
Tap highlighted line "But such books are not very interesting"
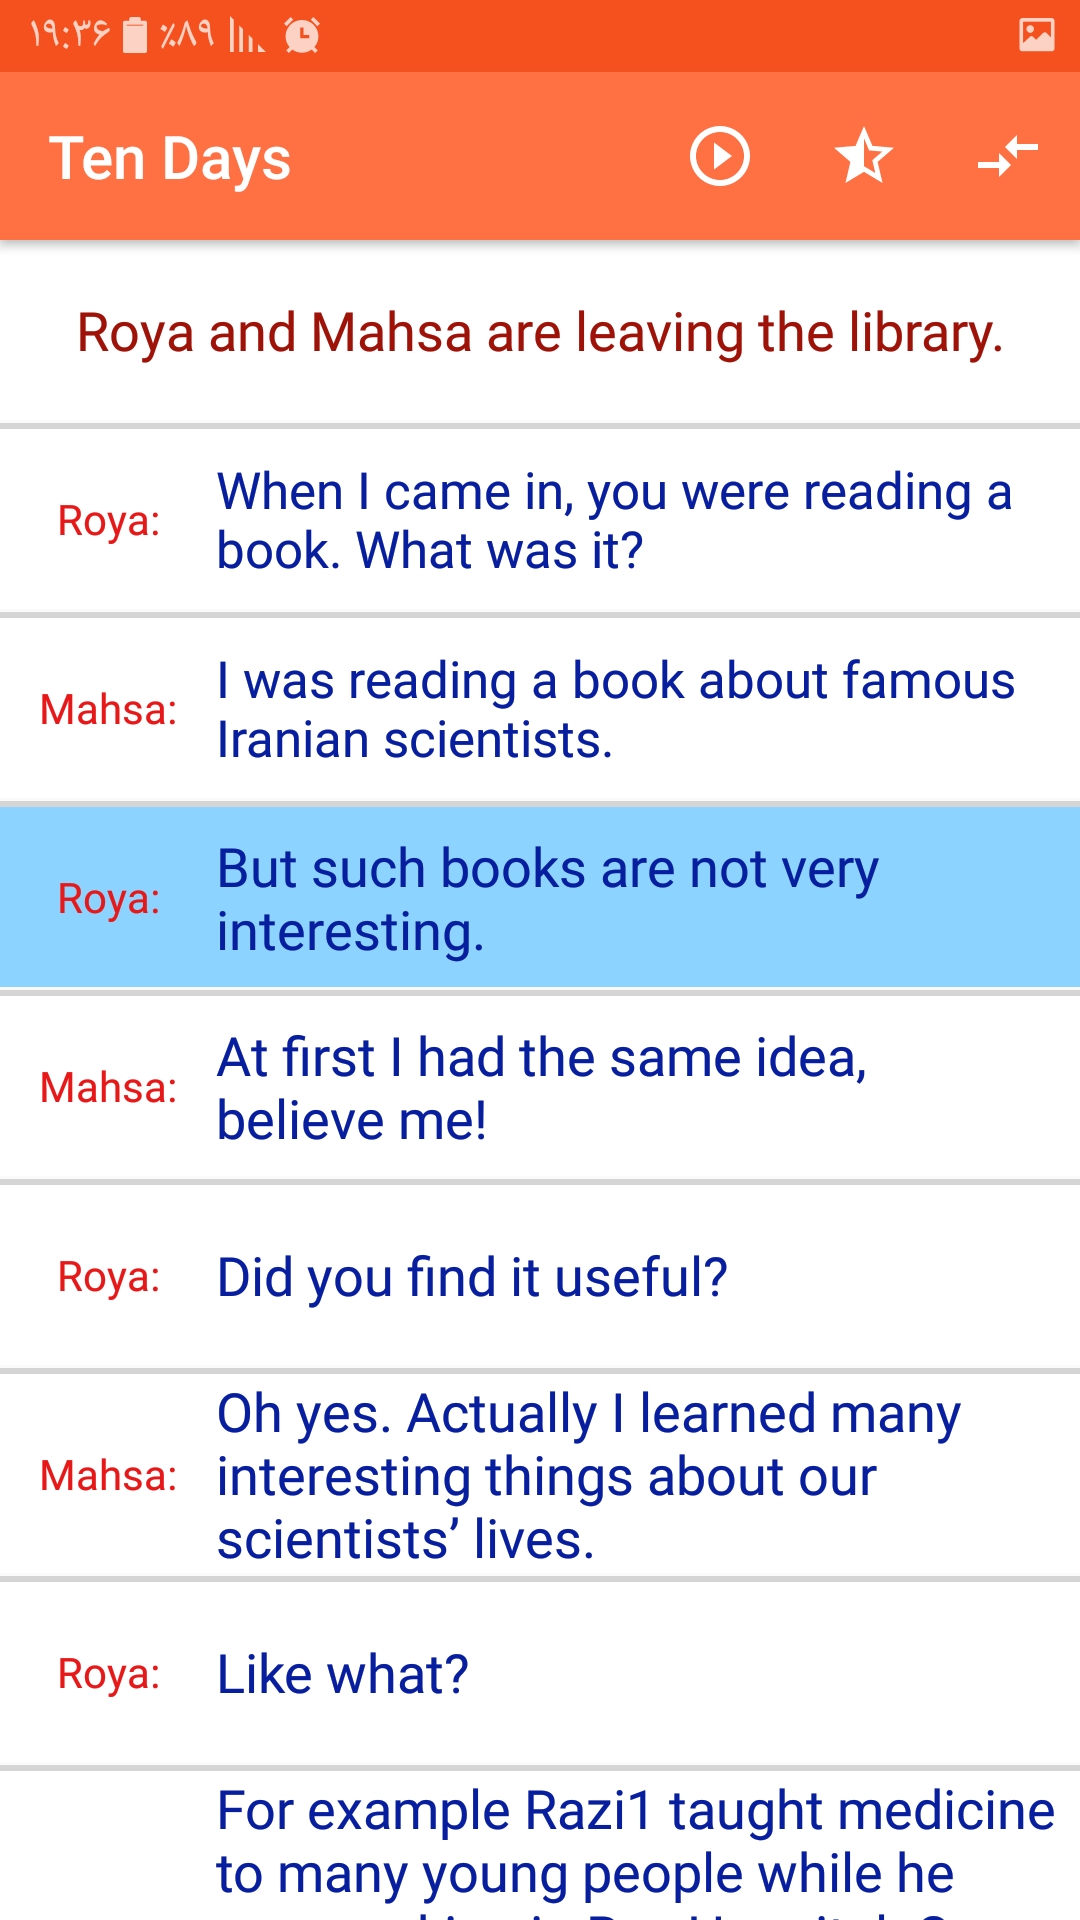point(548,899)
